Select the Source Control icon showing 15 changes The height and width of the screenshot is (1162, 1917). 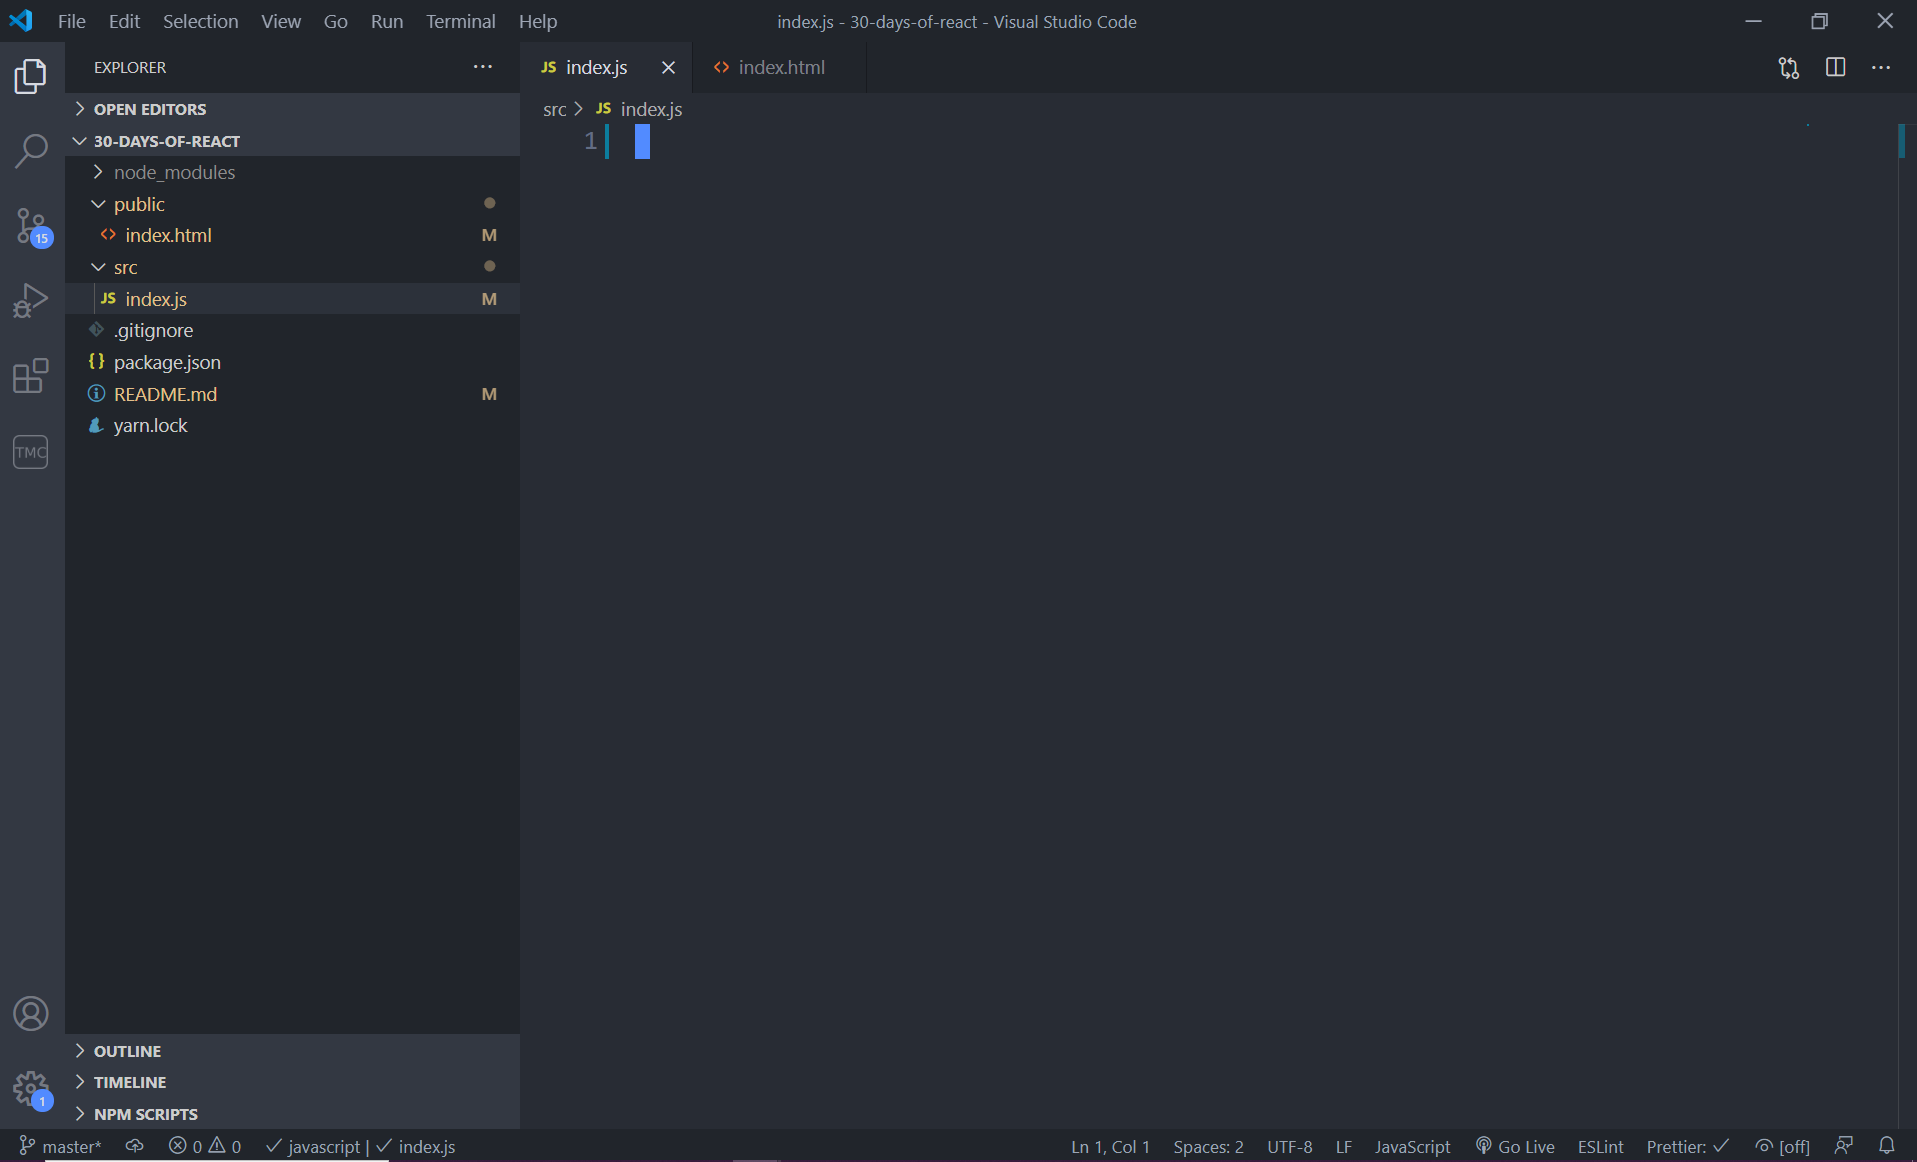click(x=30, y=225)
